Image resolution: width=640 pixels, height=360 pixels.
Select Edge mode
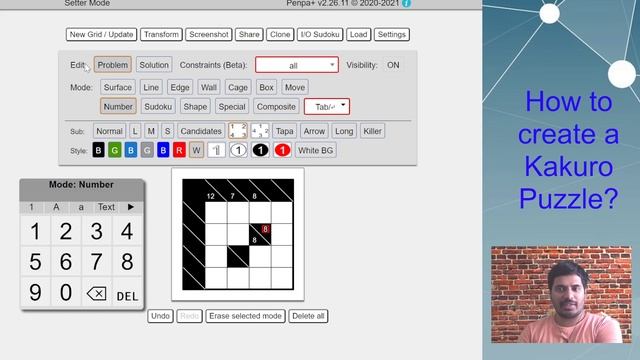[x=180, y=87]
